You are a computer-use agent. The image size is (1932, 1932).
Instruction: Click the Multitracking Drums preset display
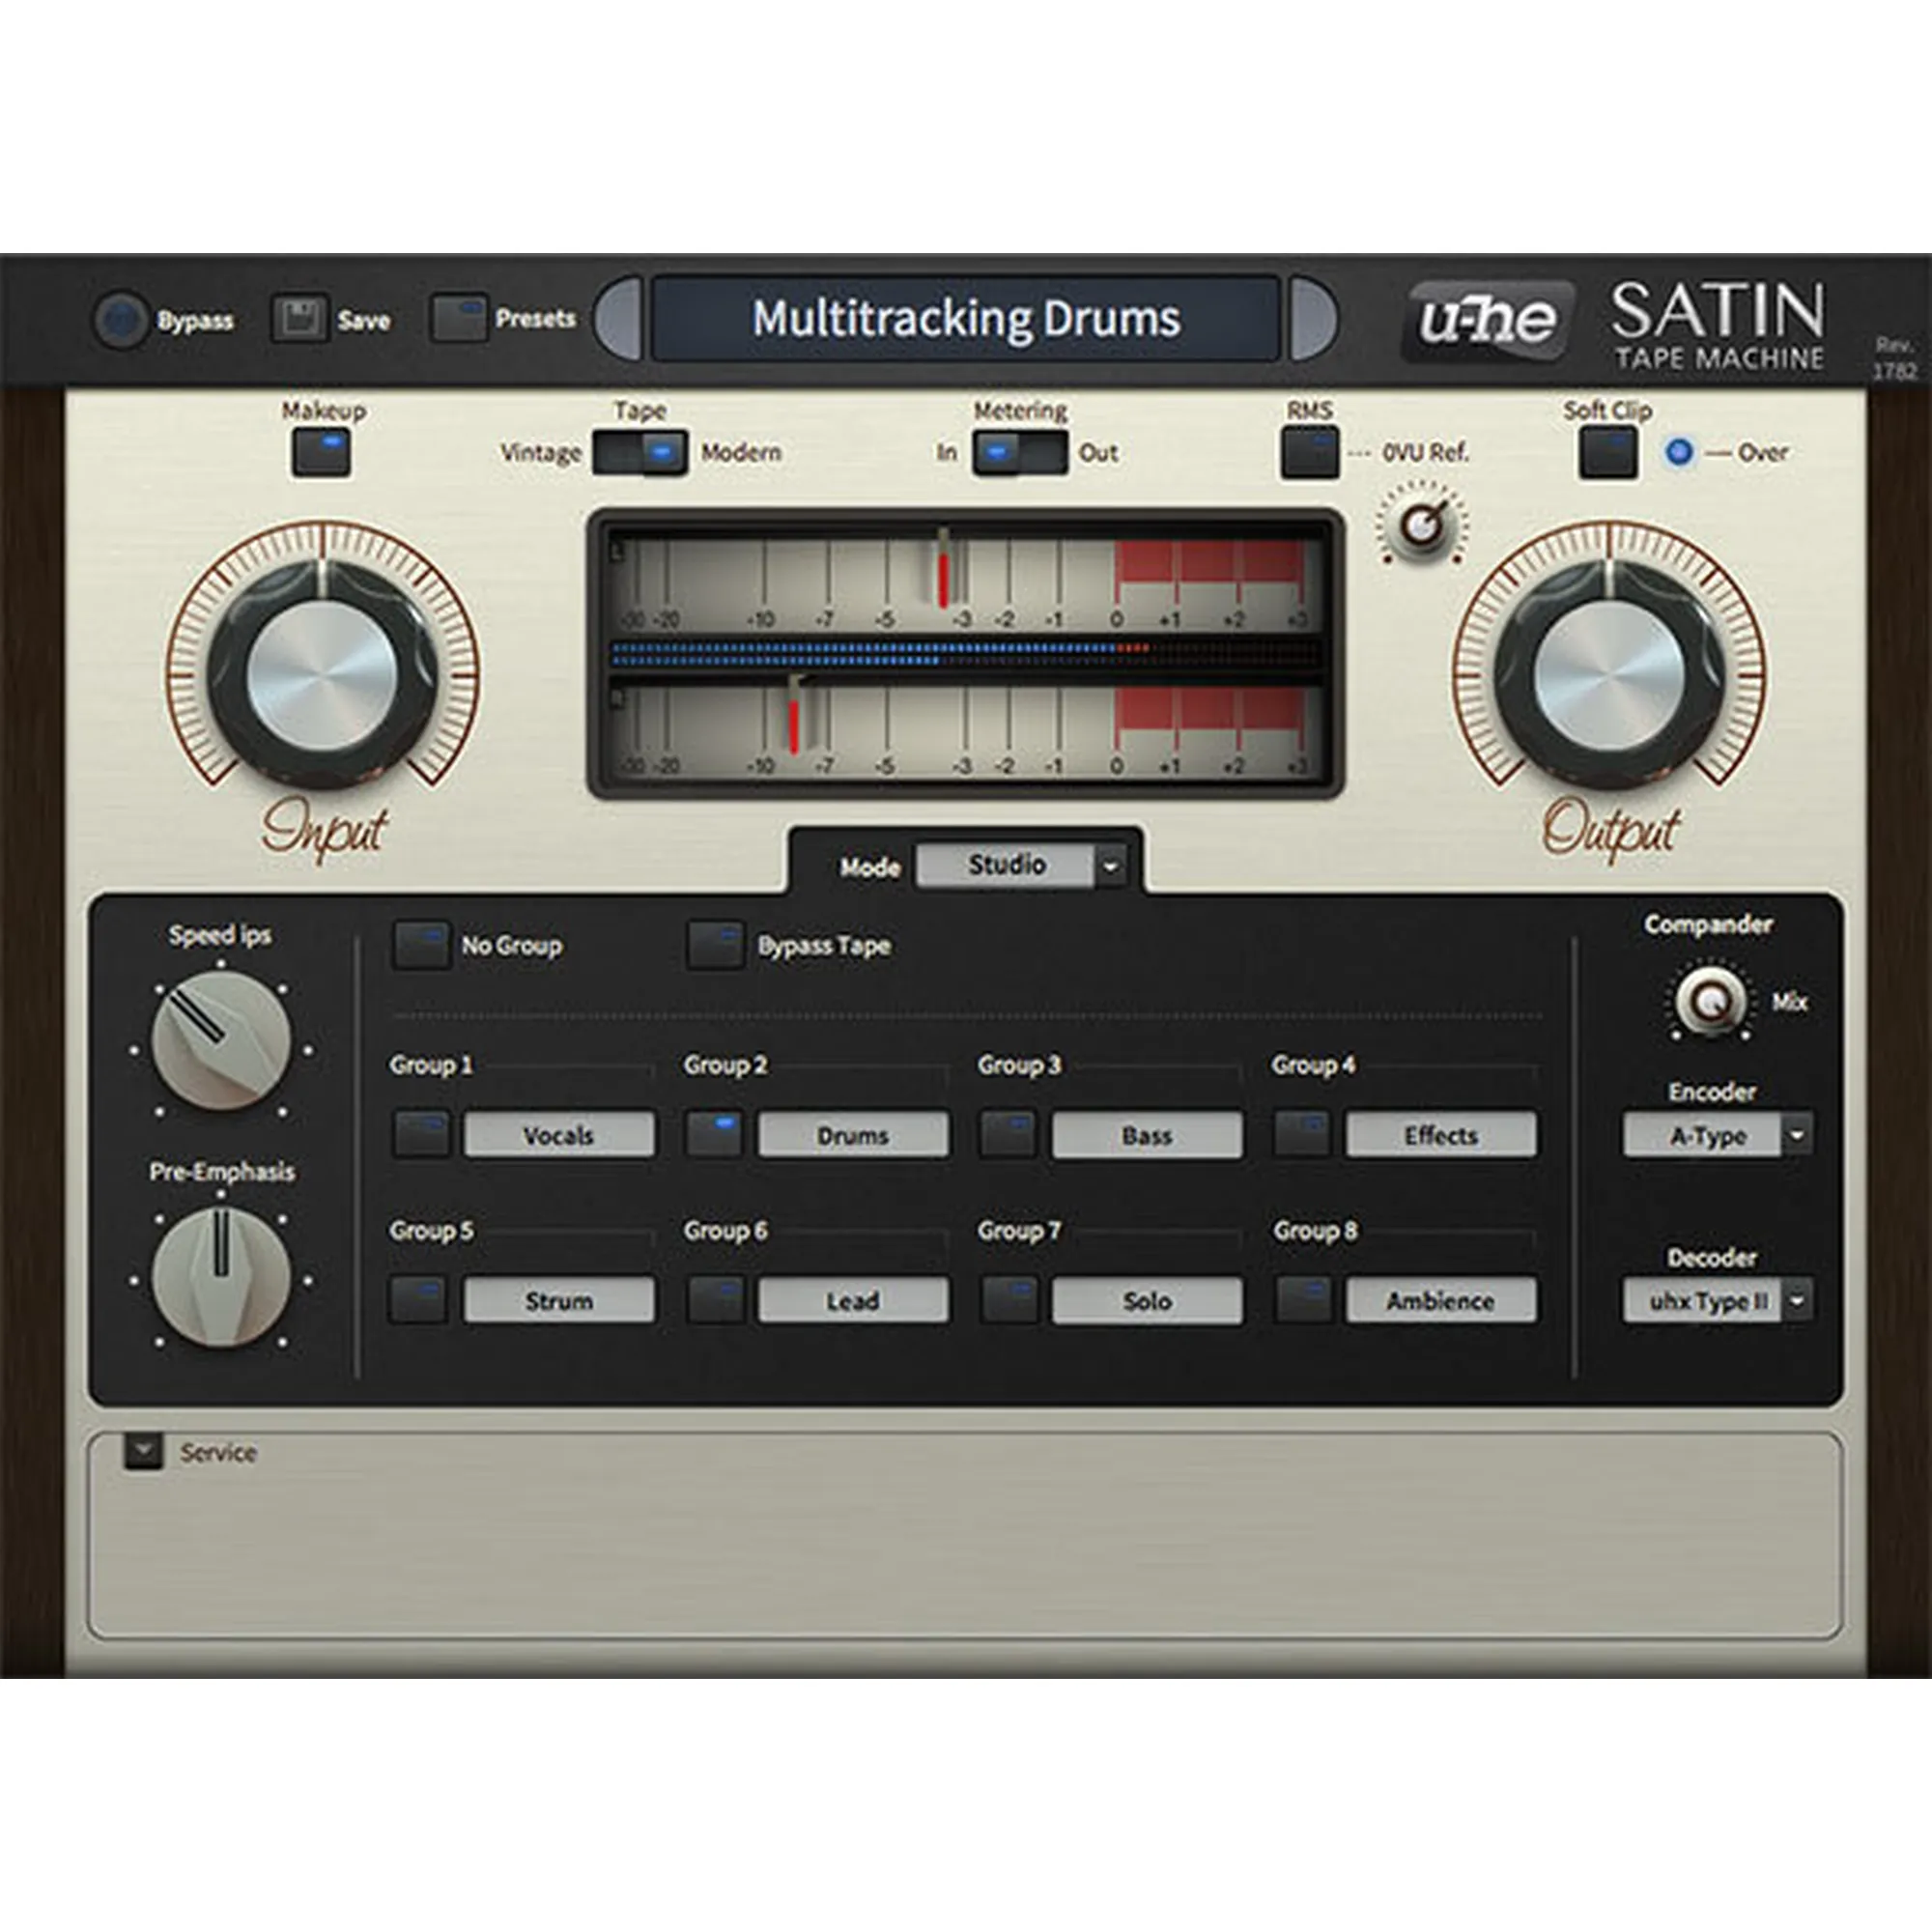click(x=965, y=319)
